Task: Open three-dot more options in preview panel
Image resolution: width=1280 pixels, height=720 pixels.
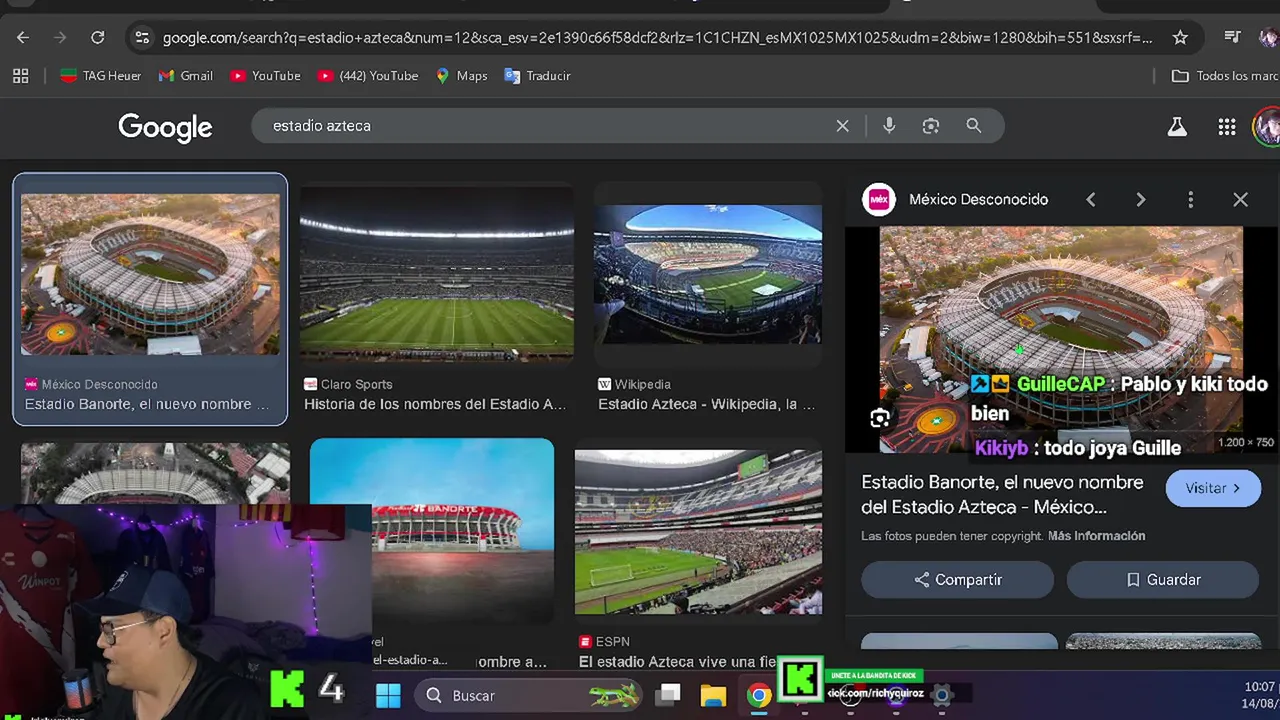Action: pos(1190,200)
